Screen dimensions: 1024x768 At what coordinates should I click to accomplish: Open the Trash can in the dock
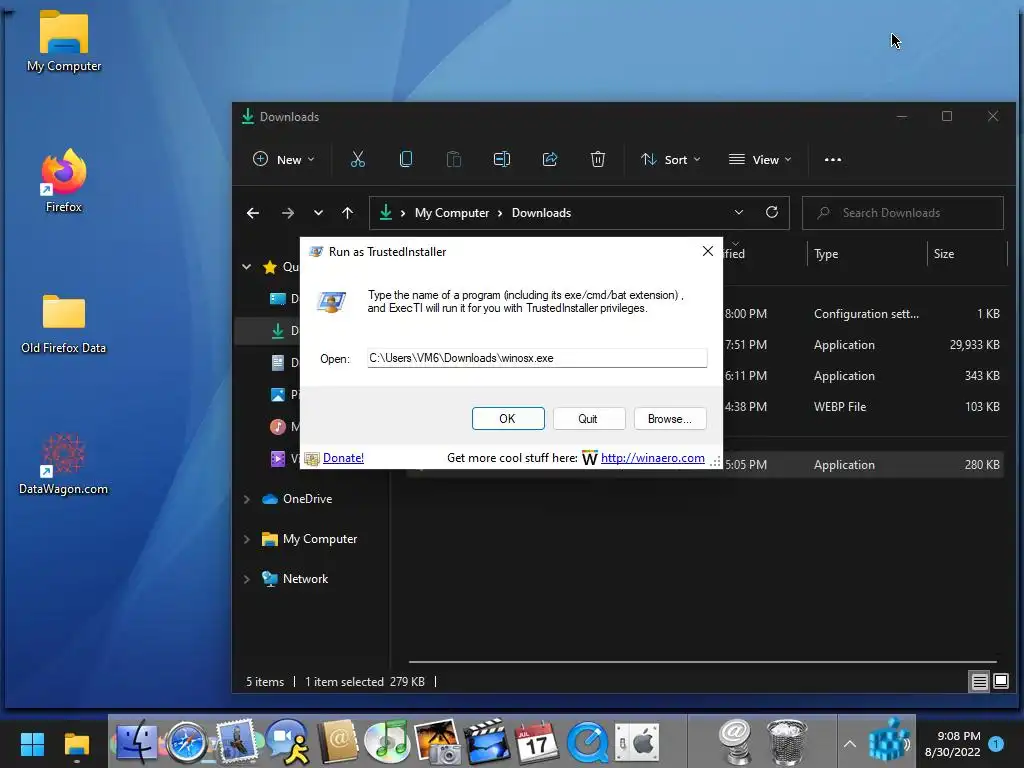pyautogui.click(x=786, y=742)
